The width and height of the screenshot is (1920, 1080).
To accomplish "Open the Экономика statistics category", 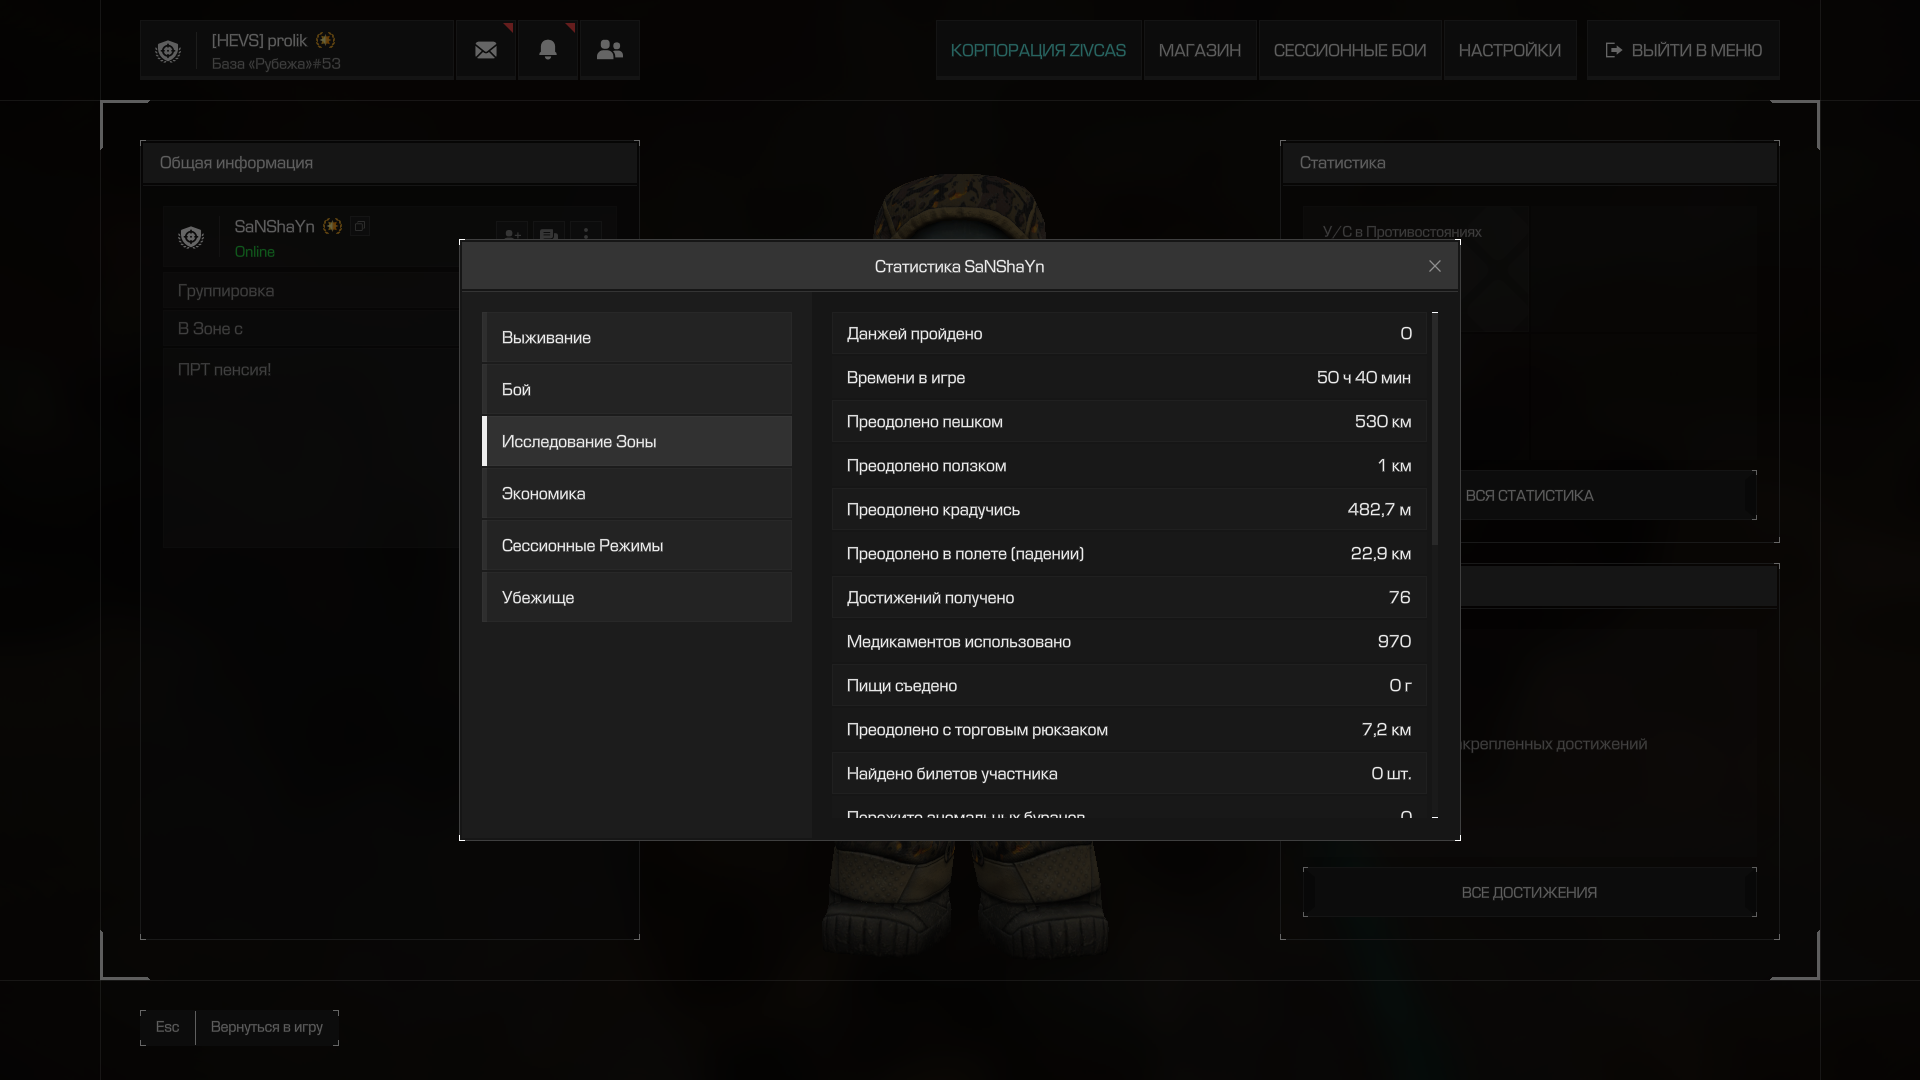I will click(x=637, y=494).
